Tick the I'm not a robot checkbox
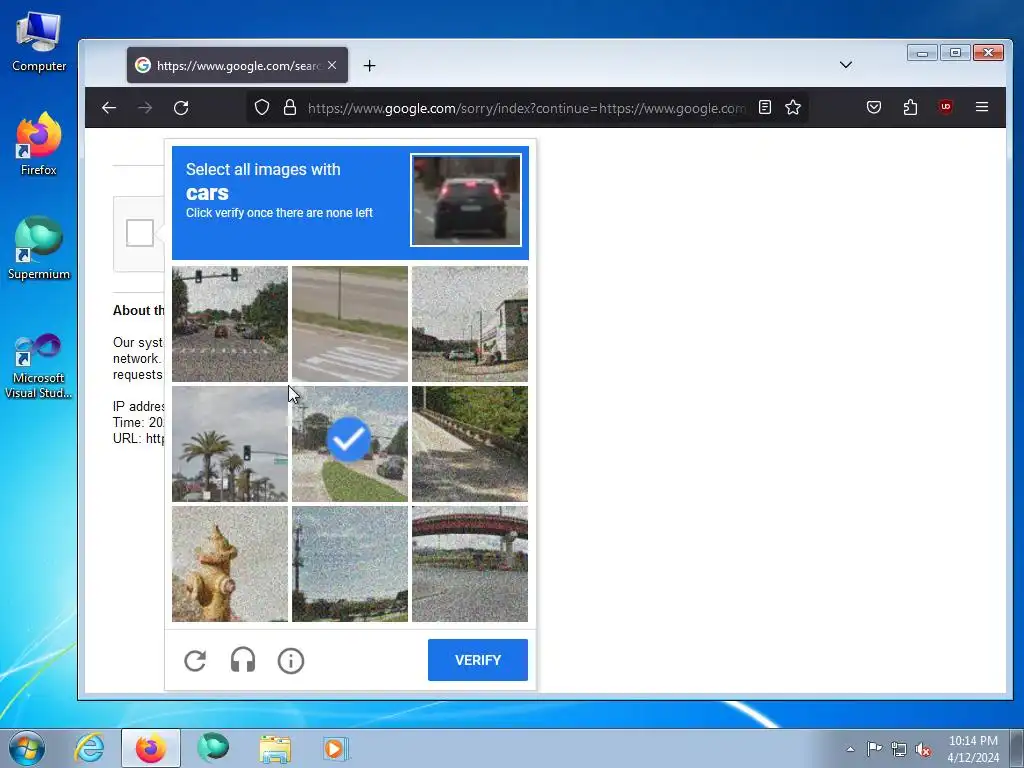 click(140, 233)
